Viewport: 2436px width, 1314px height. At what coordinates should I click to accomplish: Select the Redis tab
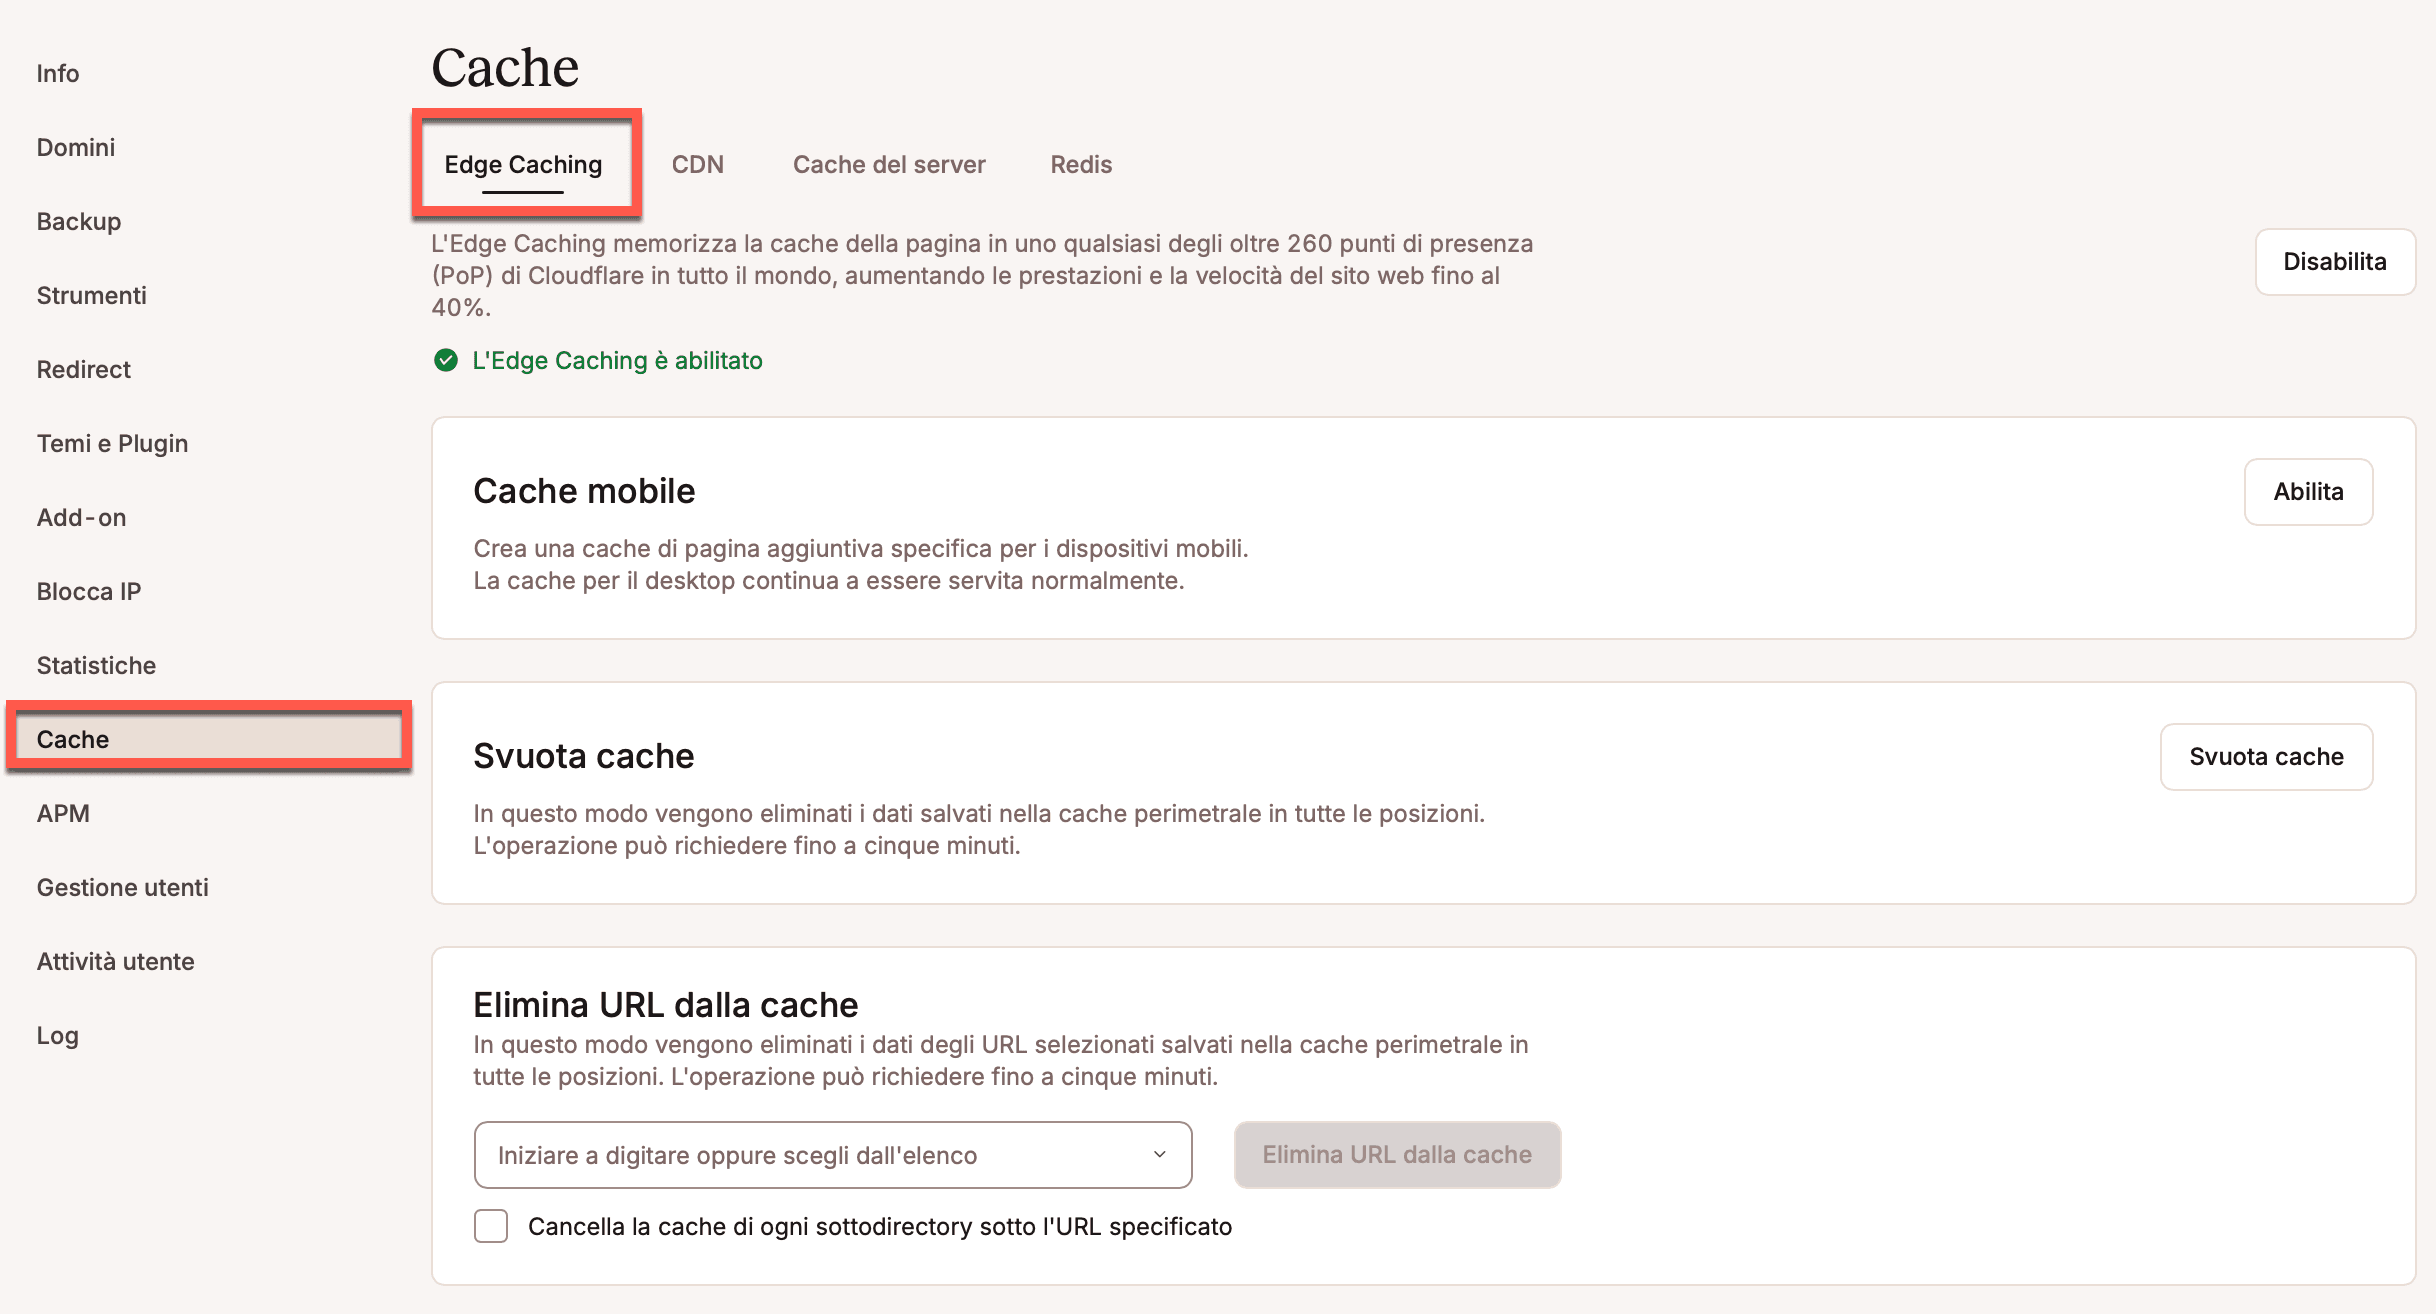click(1080, 165)
